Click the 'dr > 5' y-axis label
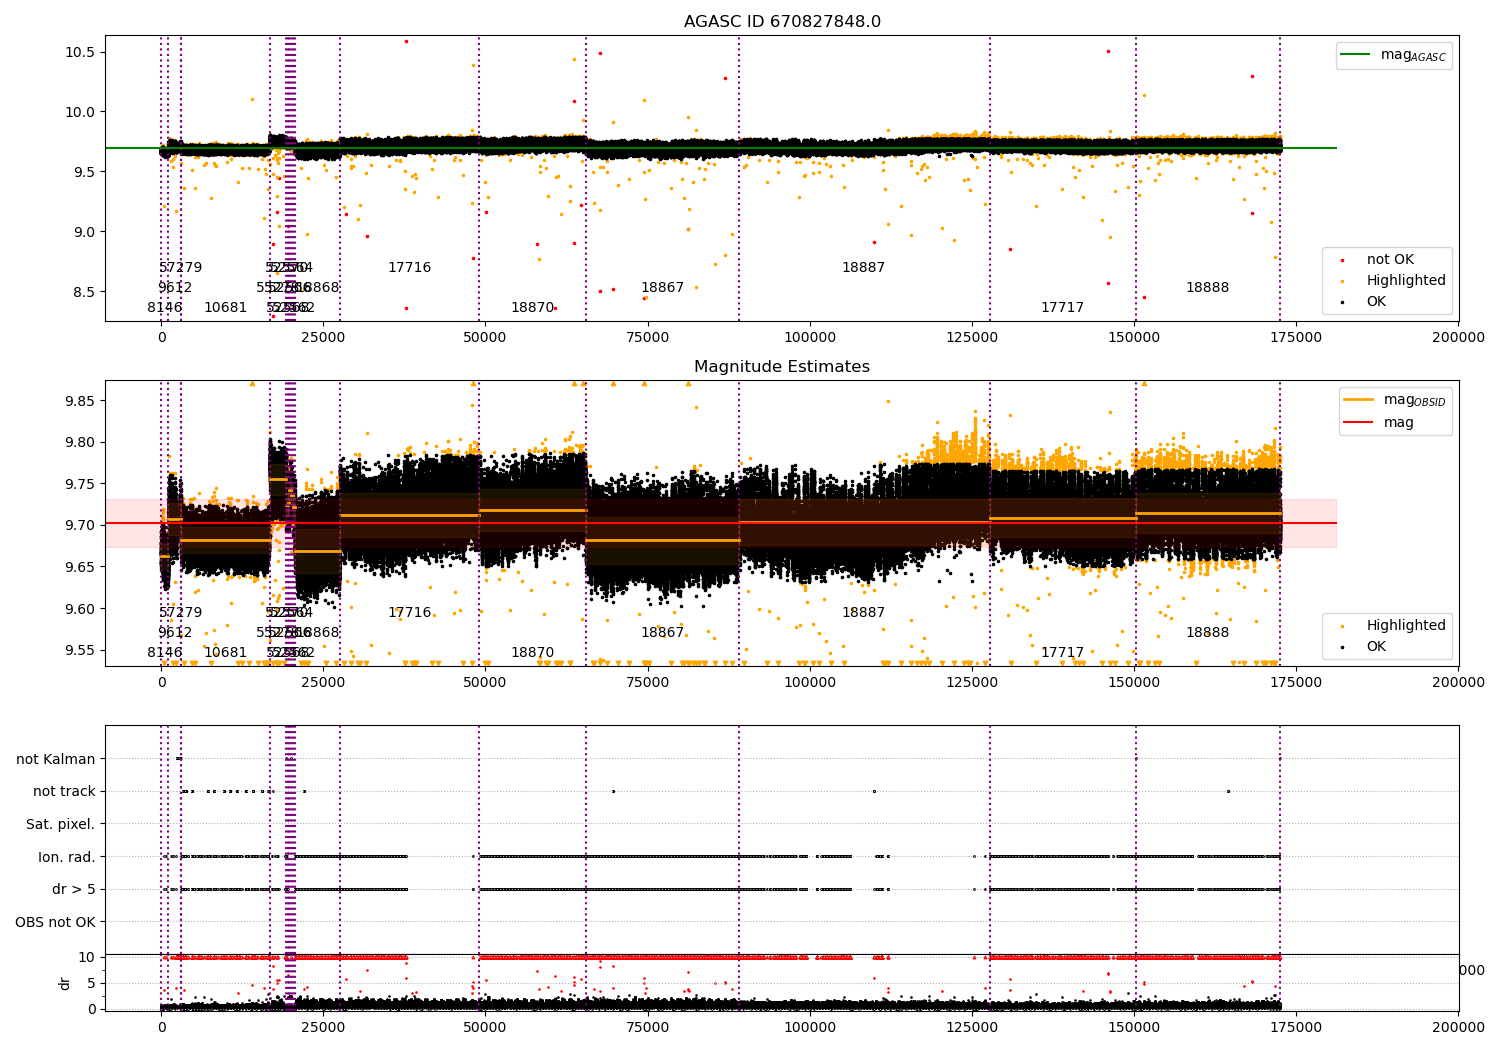This screenshot has width=1500, height=1050. [x=74, y=889]
